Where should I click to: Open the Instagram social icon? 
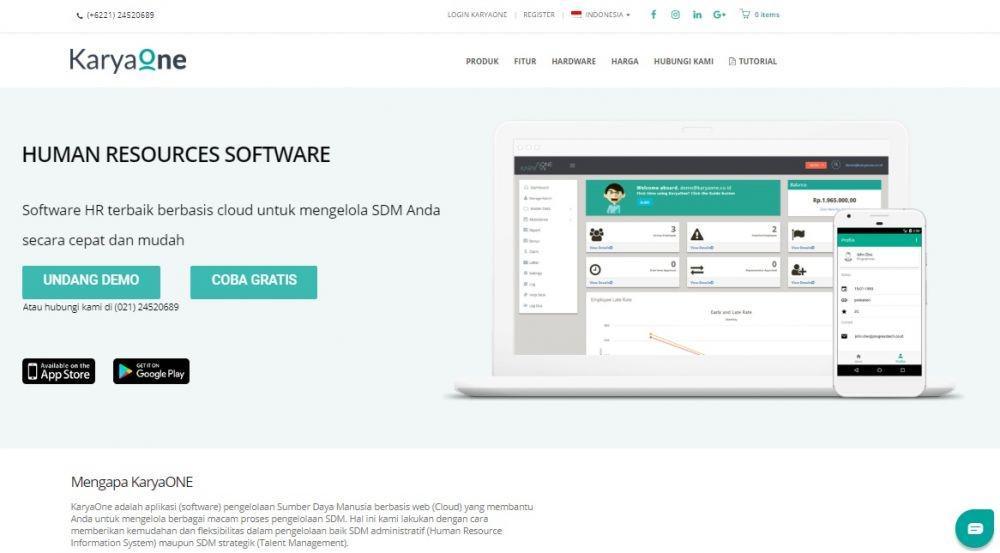pos(675,15)
